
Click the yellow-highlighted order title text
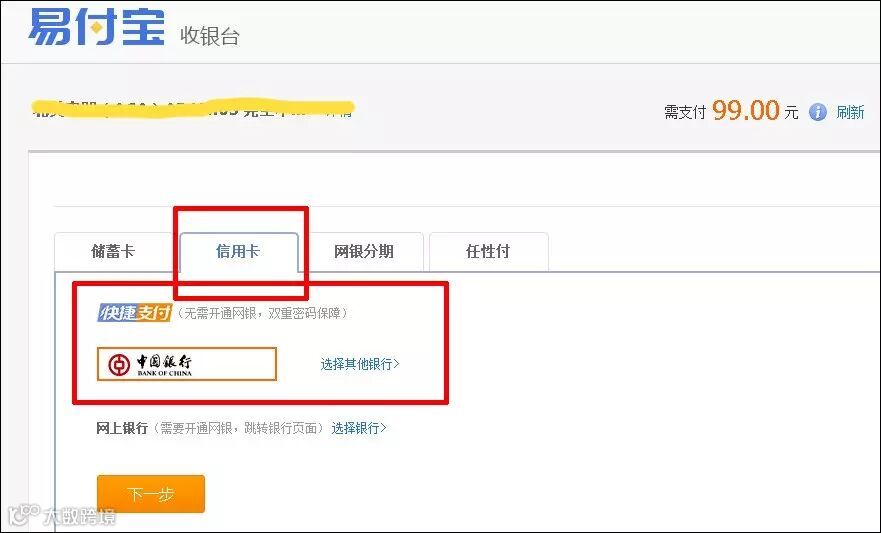click(x=190, y=108)
